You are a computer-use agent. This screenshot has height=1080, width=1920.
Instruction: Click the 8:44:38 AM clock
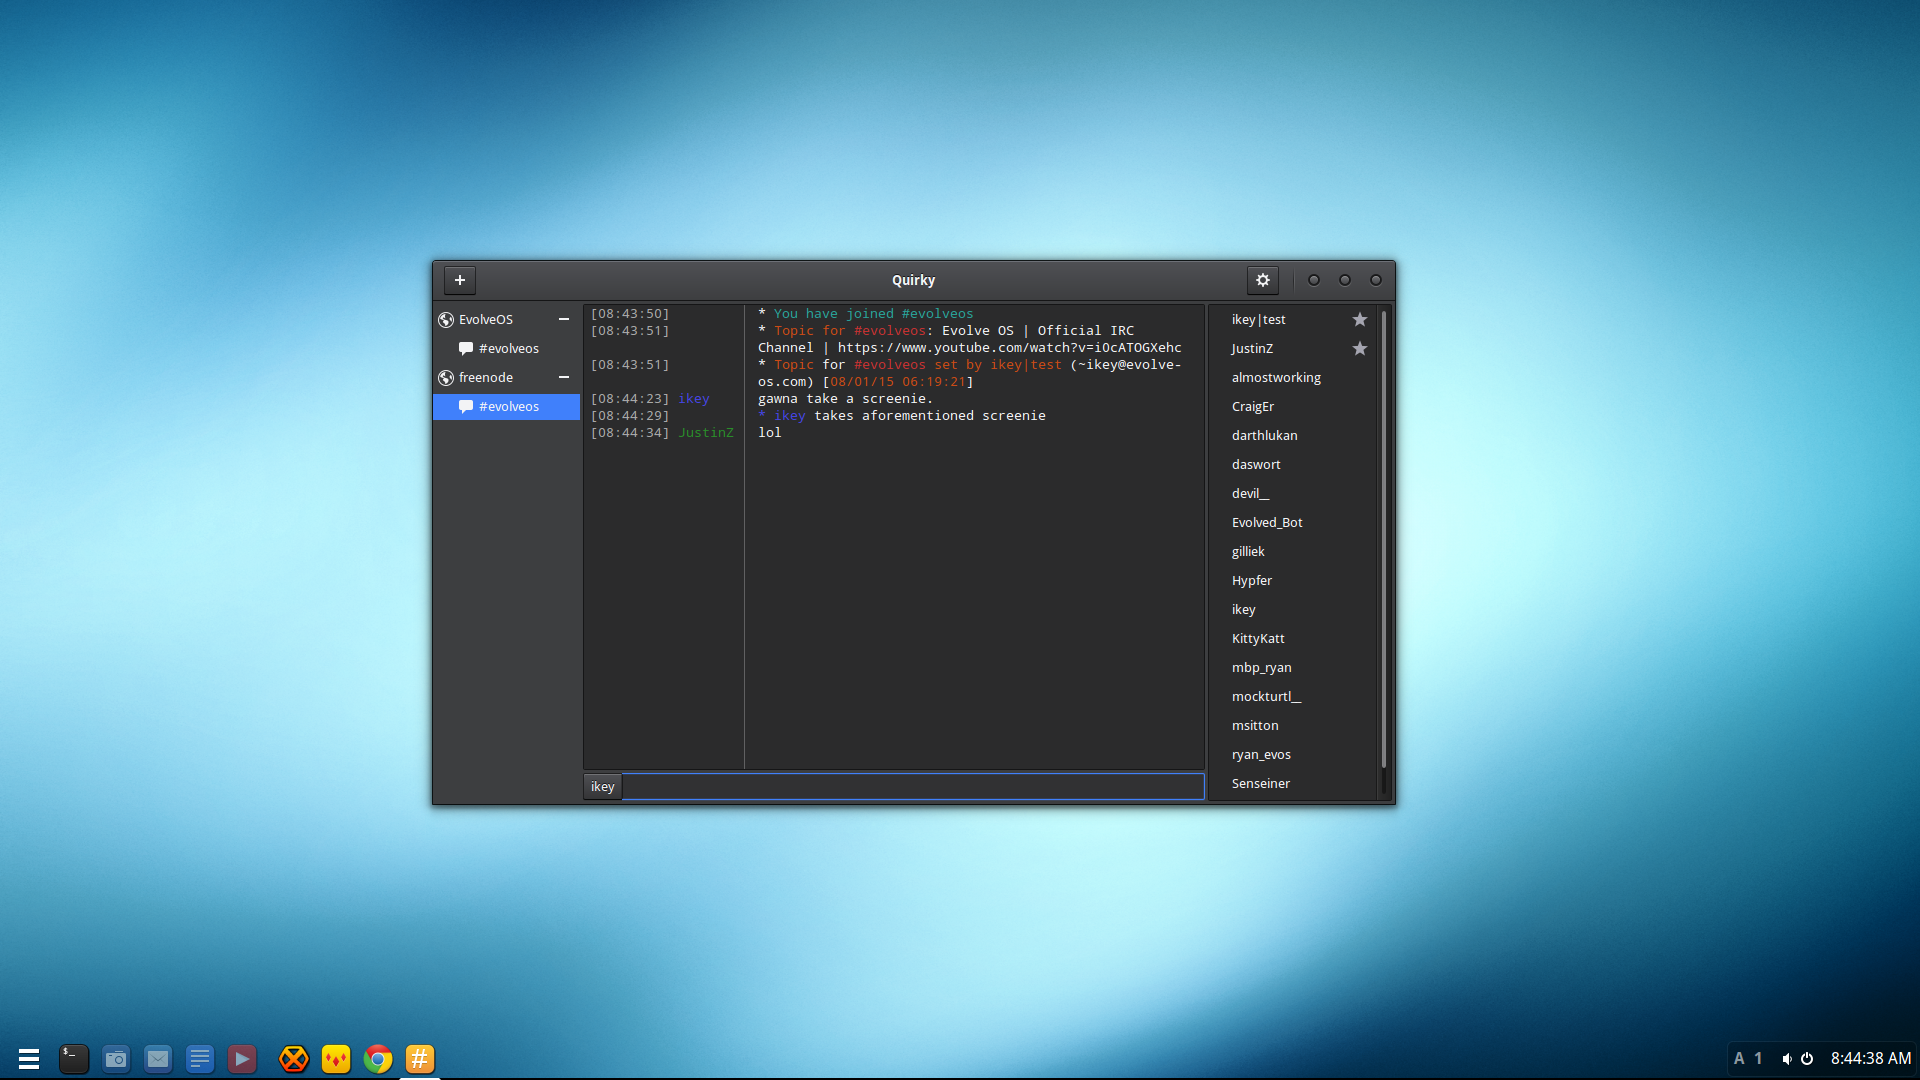1871,1059
